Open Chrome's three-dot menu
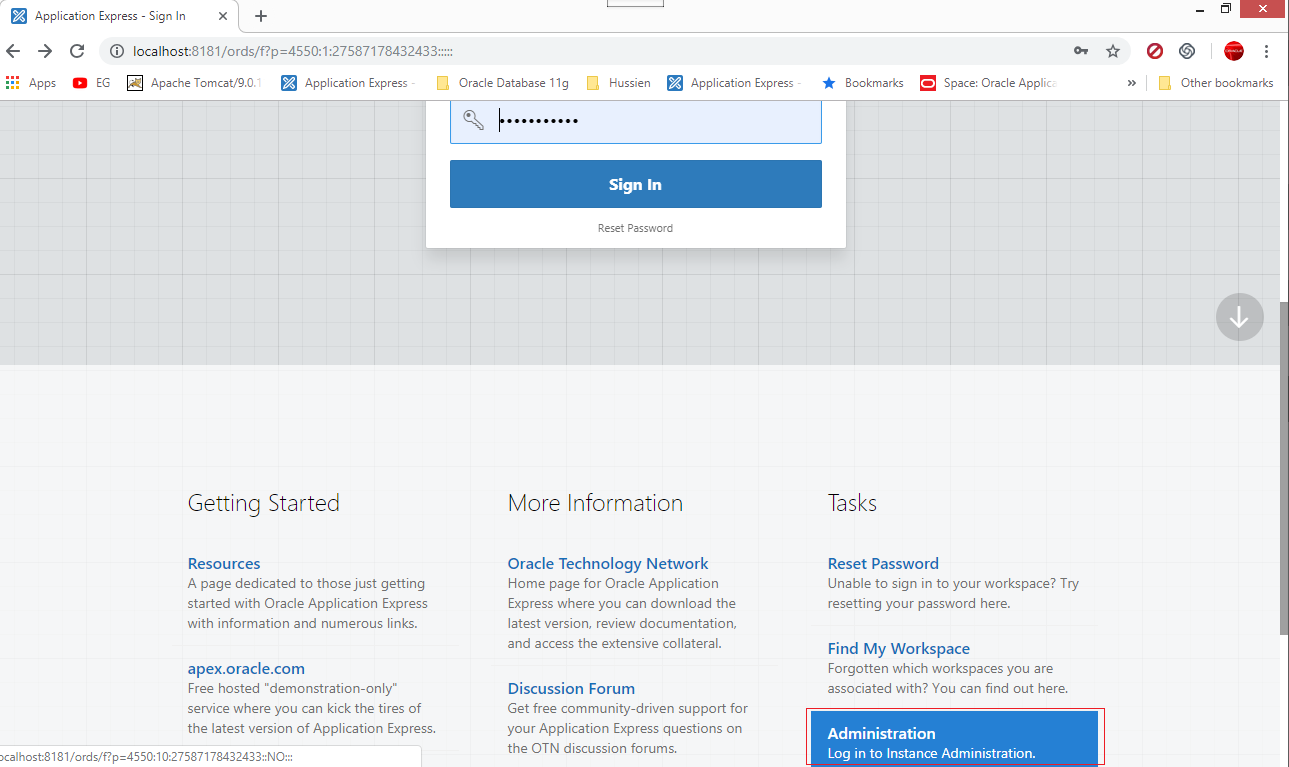Screen dimensions: 1289x767 (1268, 50)
